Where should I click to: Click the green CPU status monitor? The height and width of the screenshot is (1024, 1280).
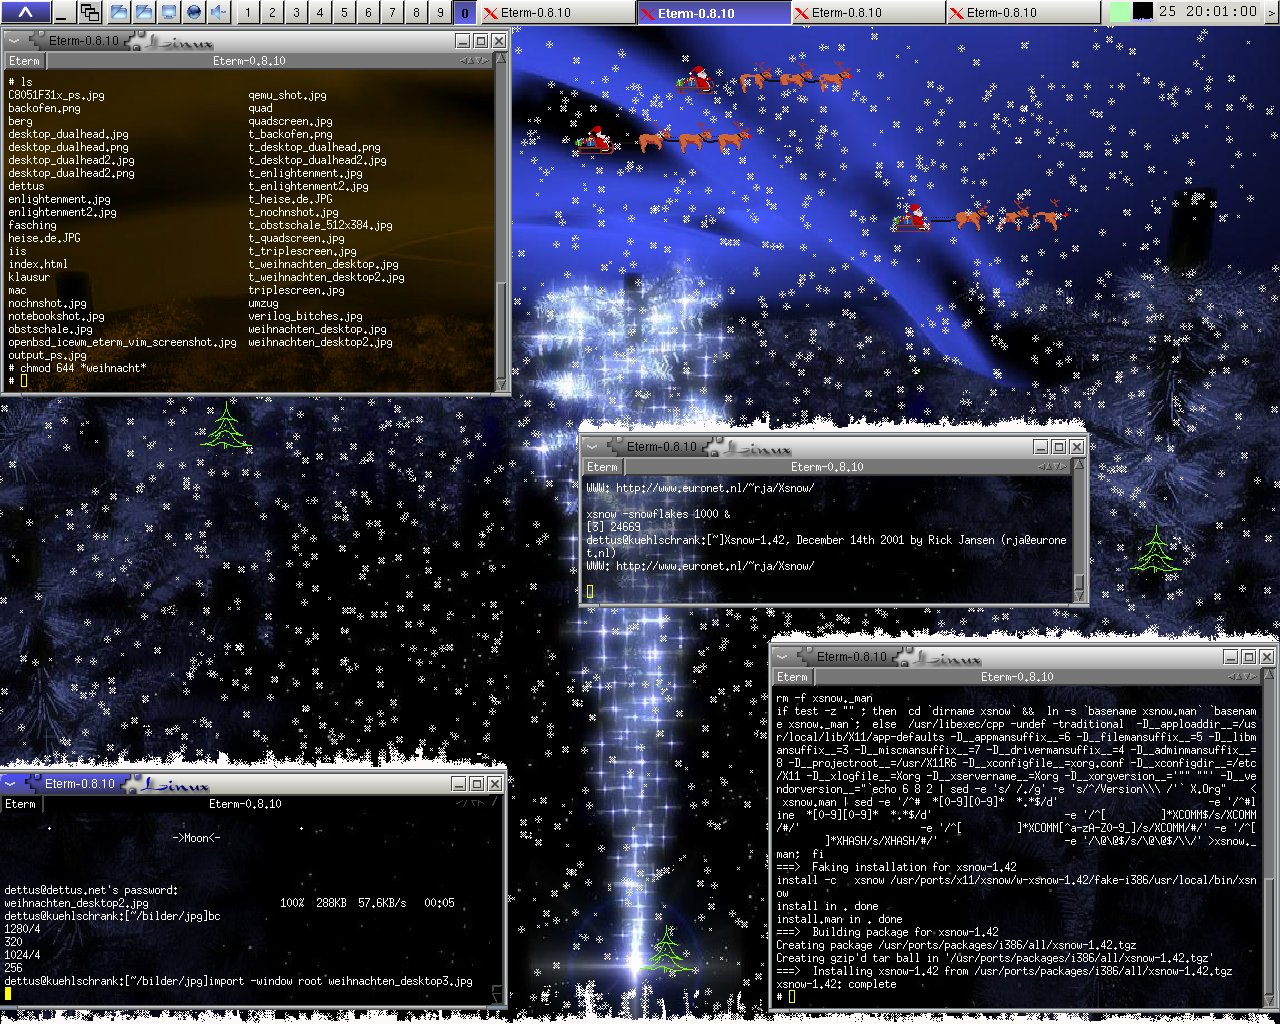[x=1120, y=12]
